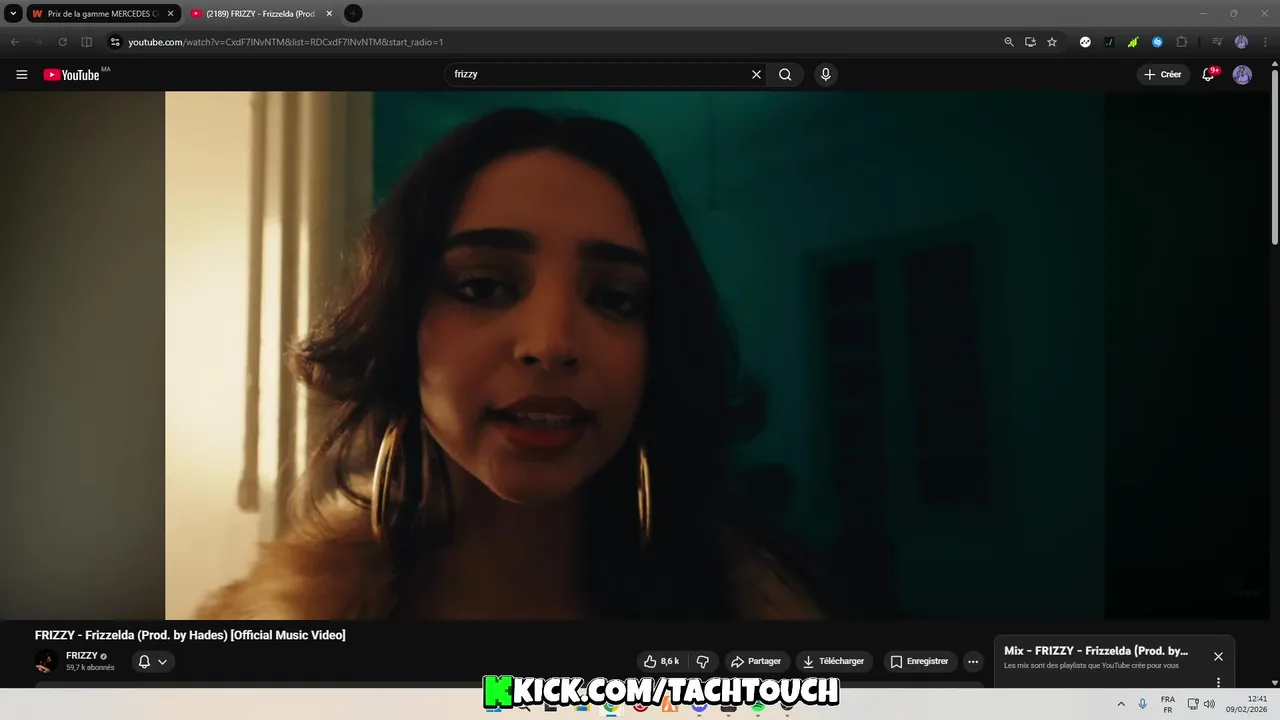The width and height of the screenshot is (1280, 720).
Task: Close the FRIZZY - Frizzelda tab
Action: (329, 14)
